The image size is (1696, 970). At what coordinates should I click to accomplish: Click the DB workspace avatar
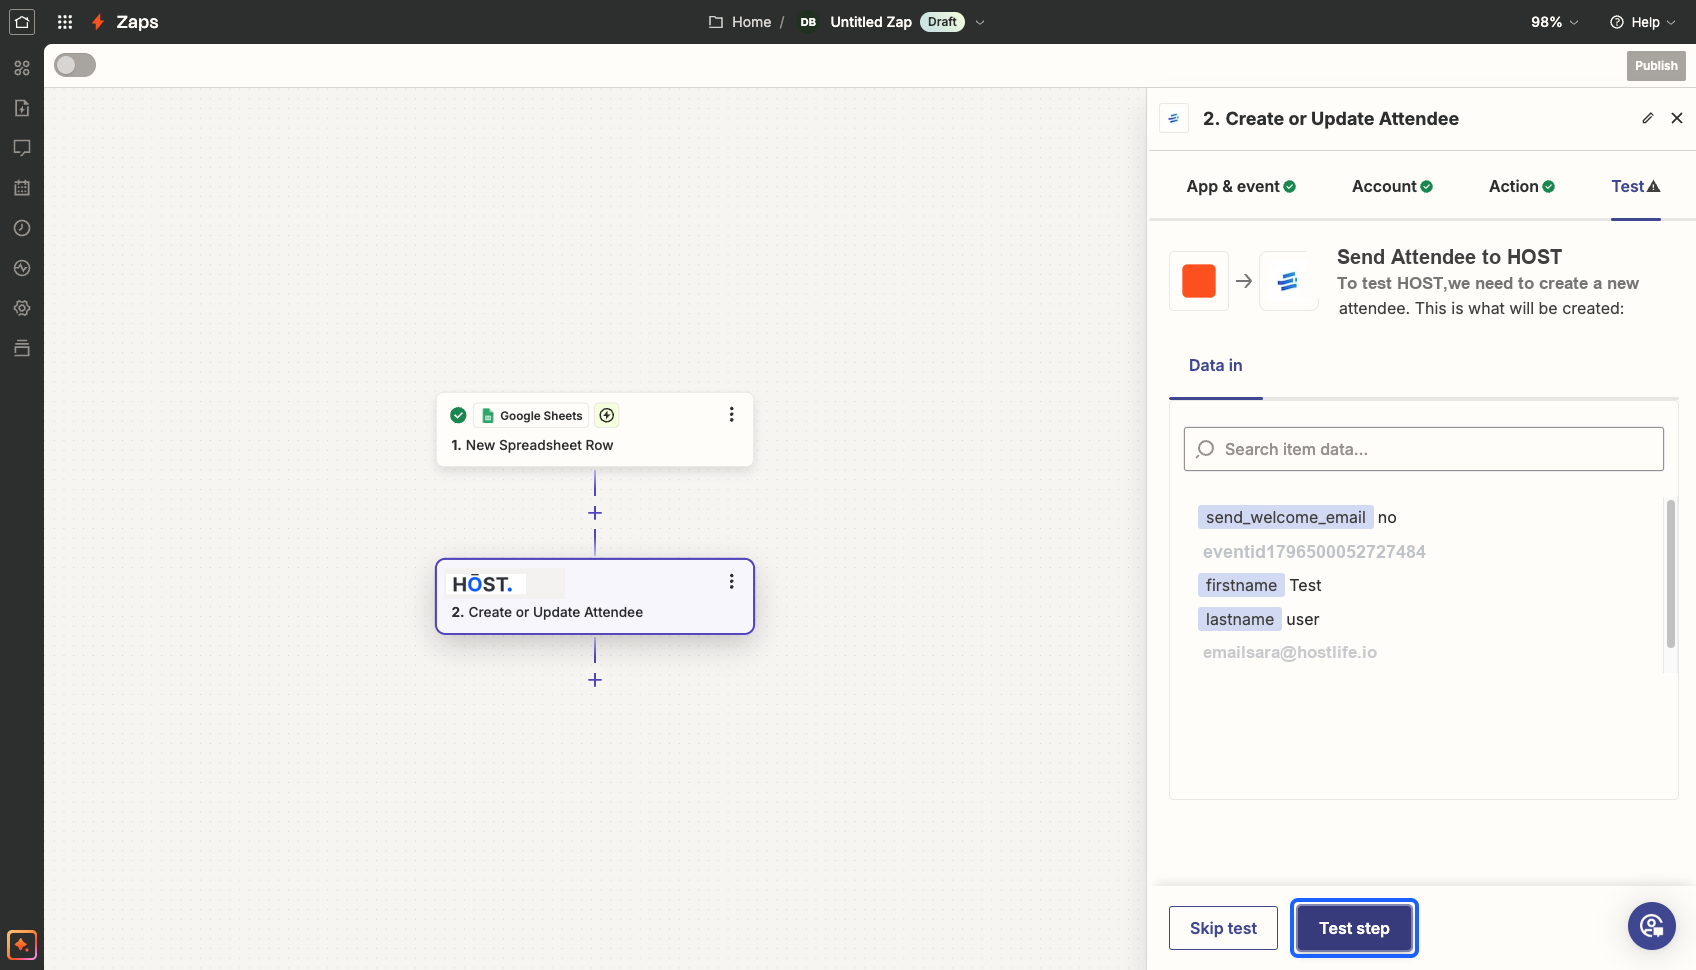click(x=808, y=22)
